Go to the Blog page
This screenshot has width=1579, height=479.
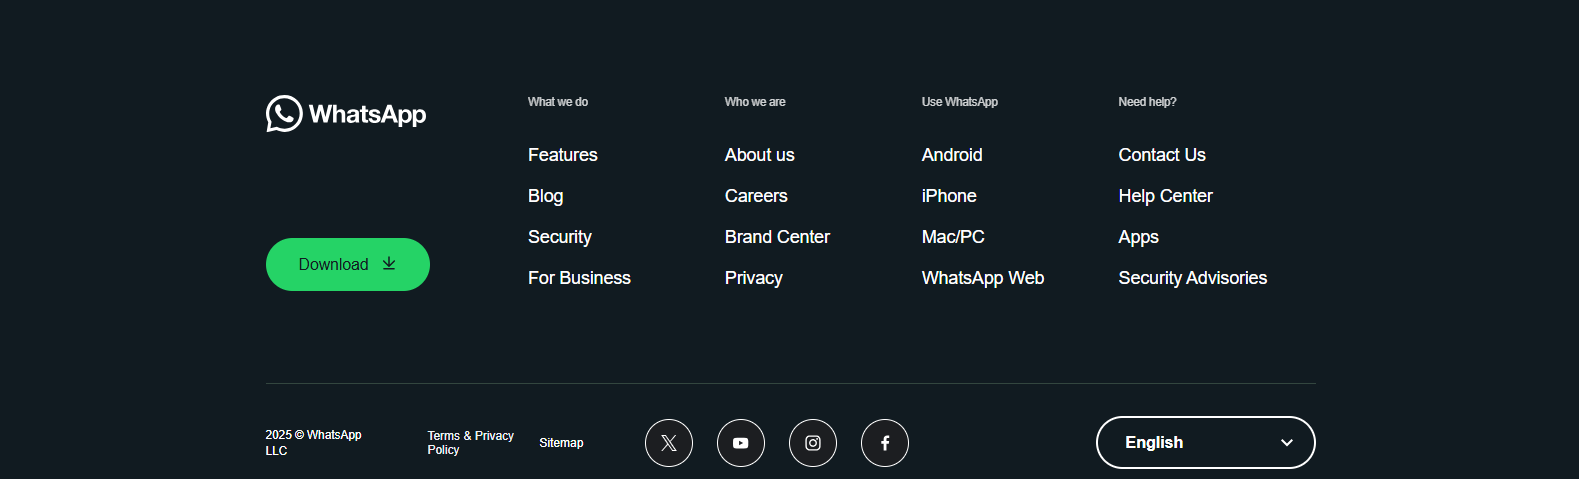point(545,196)
